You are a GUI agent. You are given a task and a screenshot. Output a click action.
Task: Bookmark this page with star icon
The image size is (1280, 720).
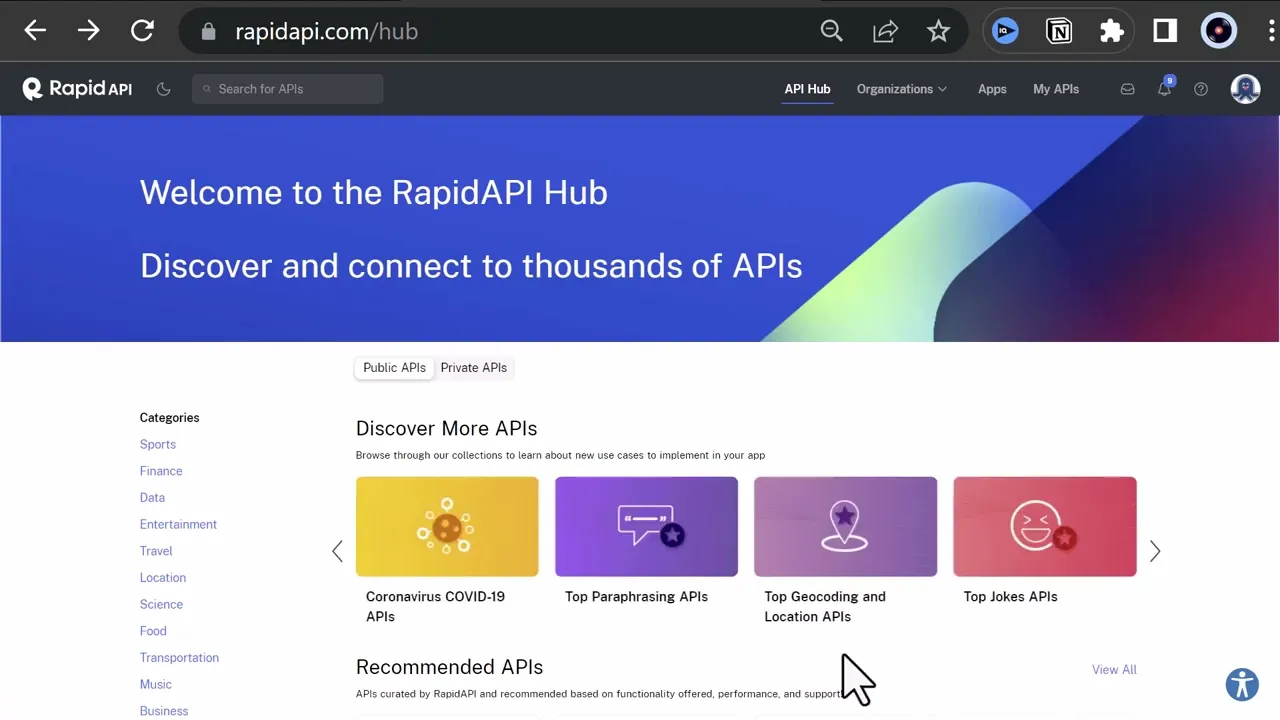938,31
